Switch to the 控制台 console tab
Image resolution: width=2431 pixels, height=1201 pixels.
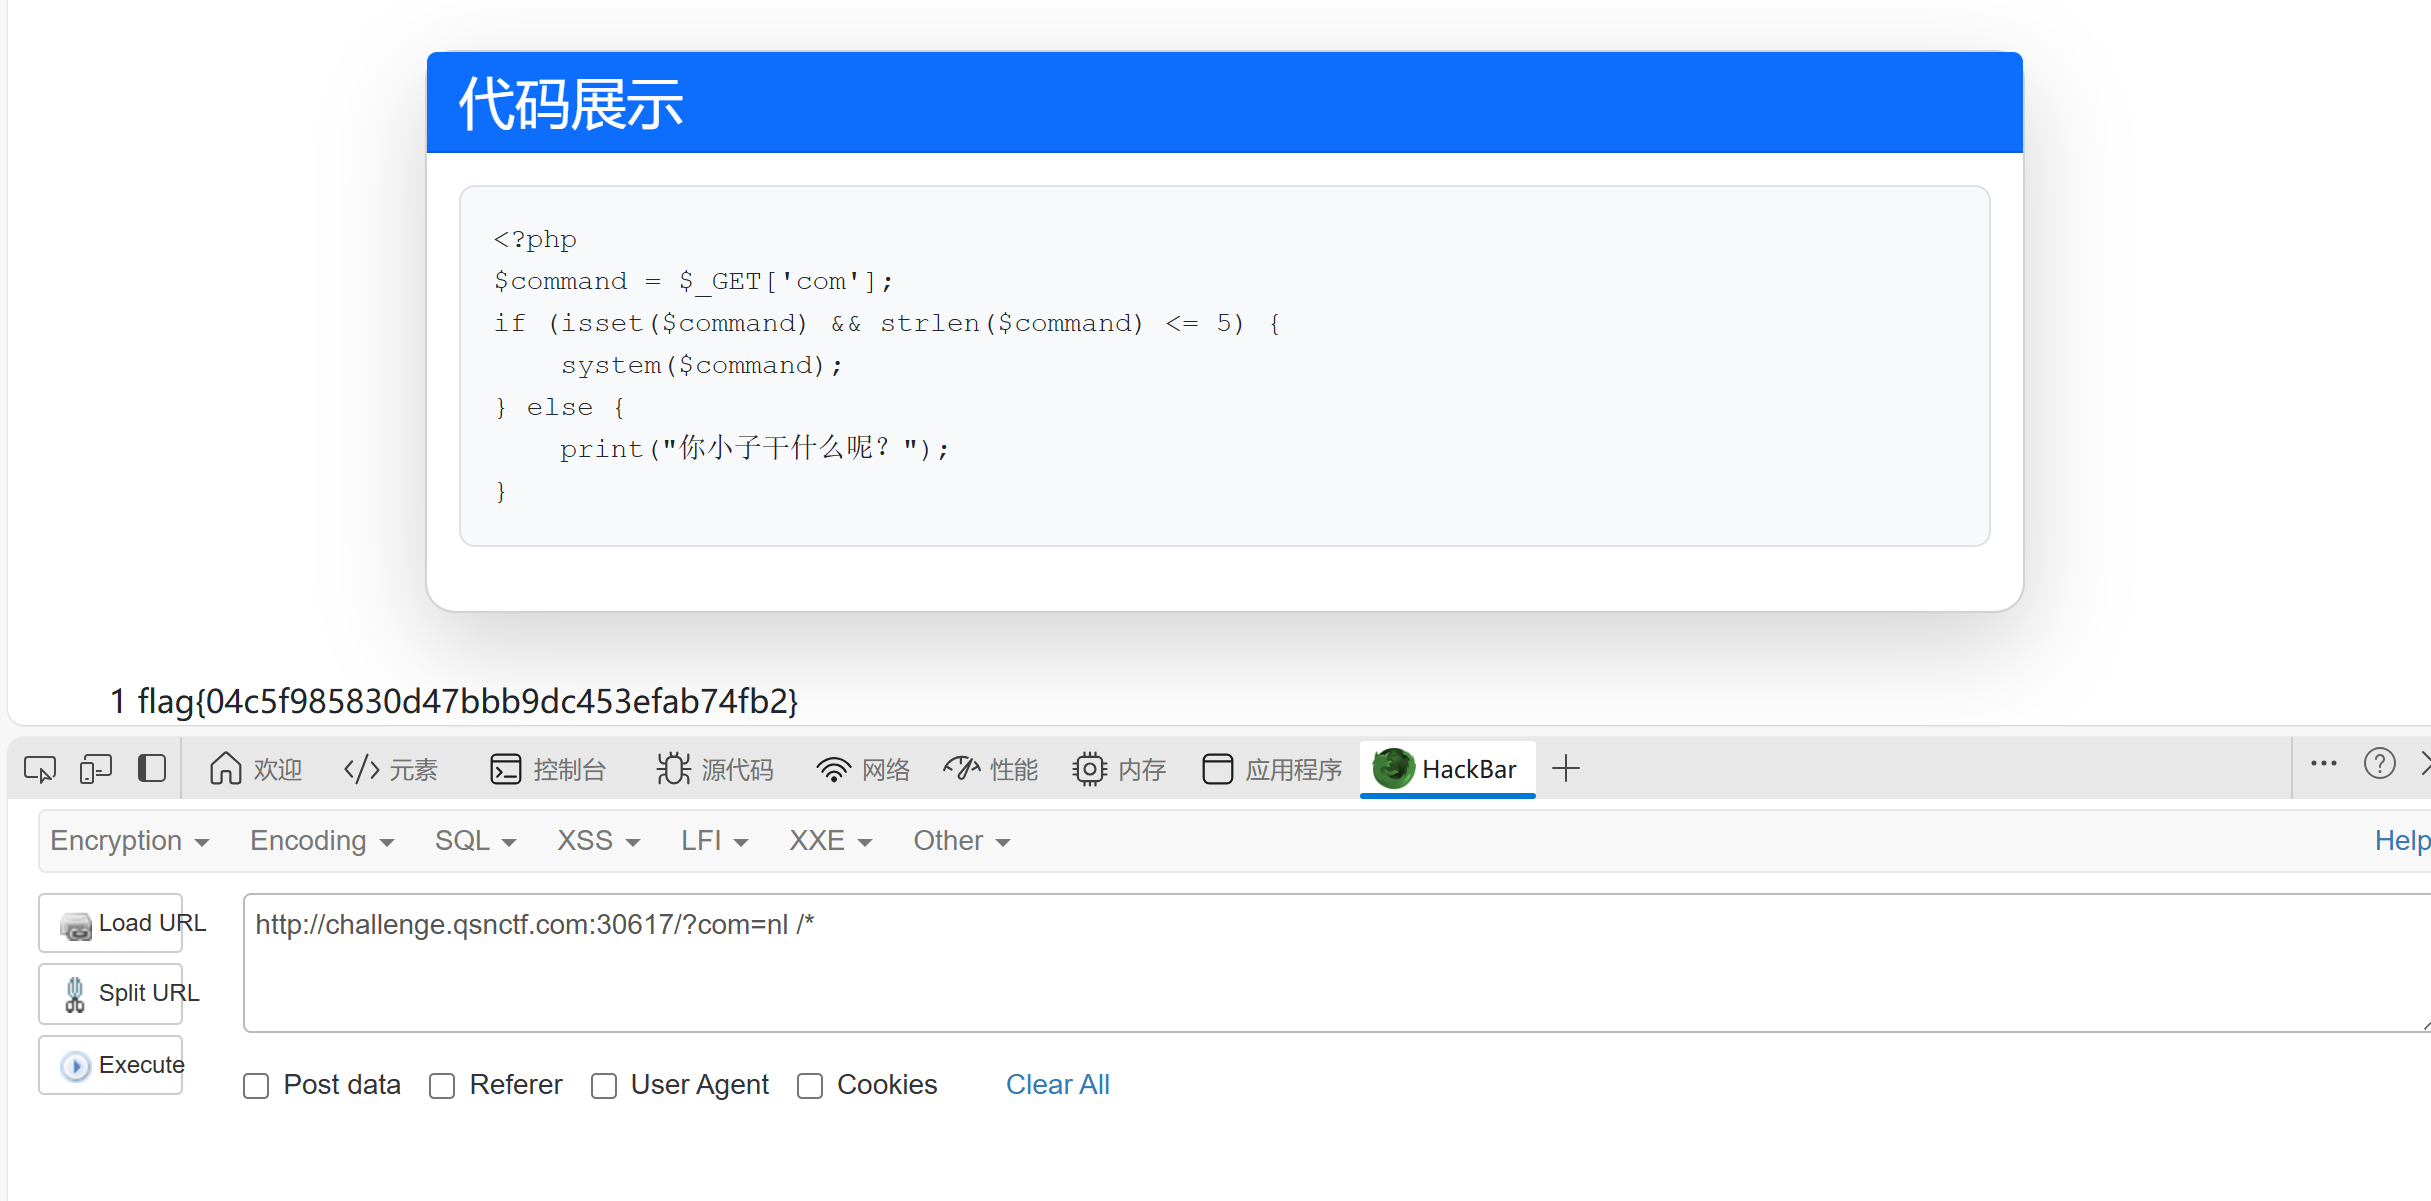click(x=548, y=769)
